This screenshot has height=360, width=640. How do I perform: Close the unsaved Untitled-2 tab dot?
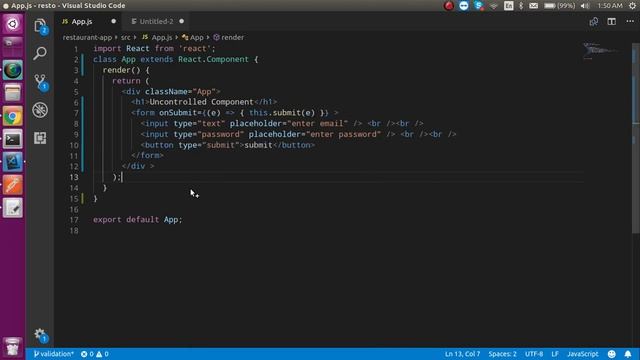[182, 21]
